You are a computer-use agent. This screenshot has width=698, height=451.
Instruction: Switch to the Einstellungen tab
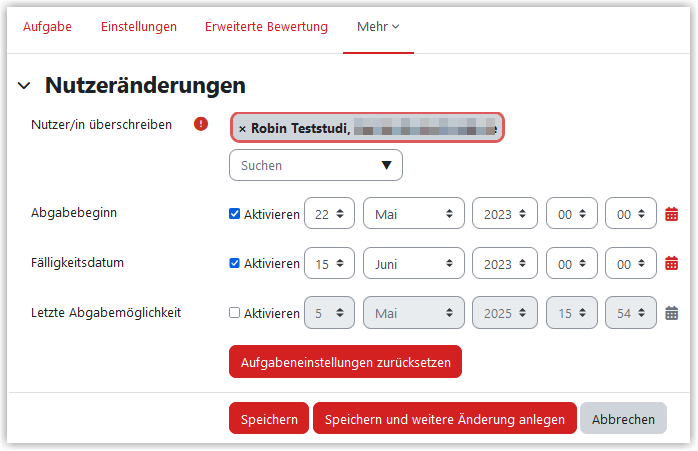139,27
